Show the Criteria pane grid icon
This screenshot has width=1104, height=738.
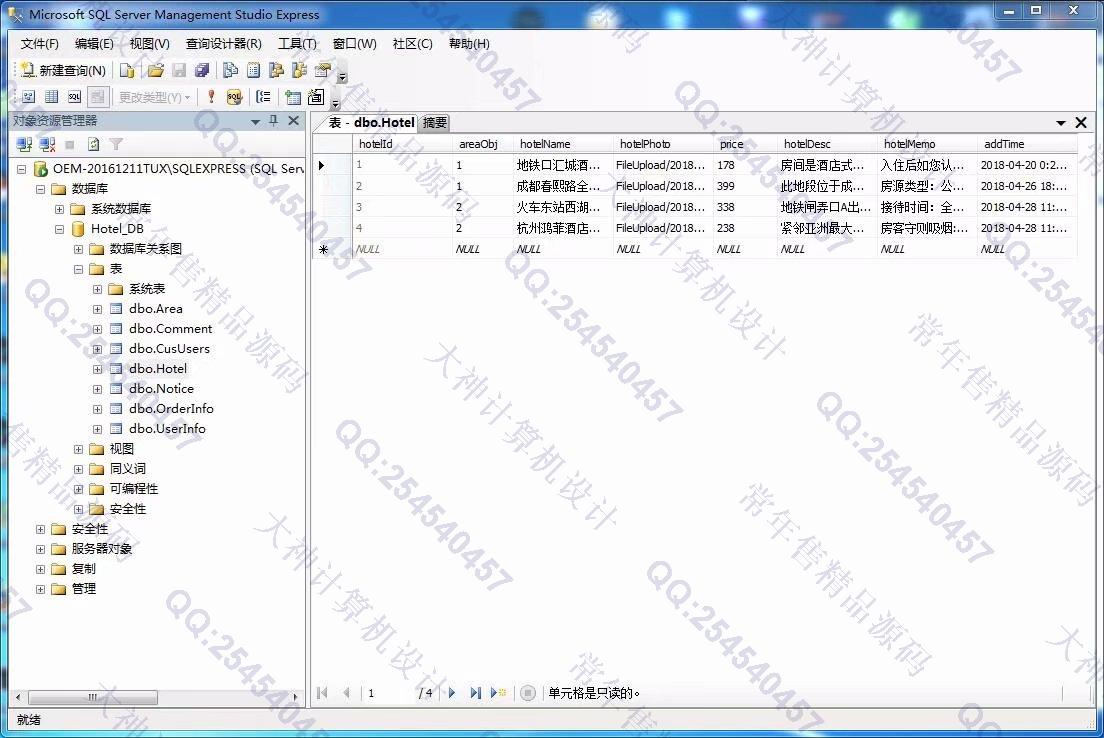[x=51, y=97]
